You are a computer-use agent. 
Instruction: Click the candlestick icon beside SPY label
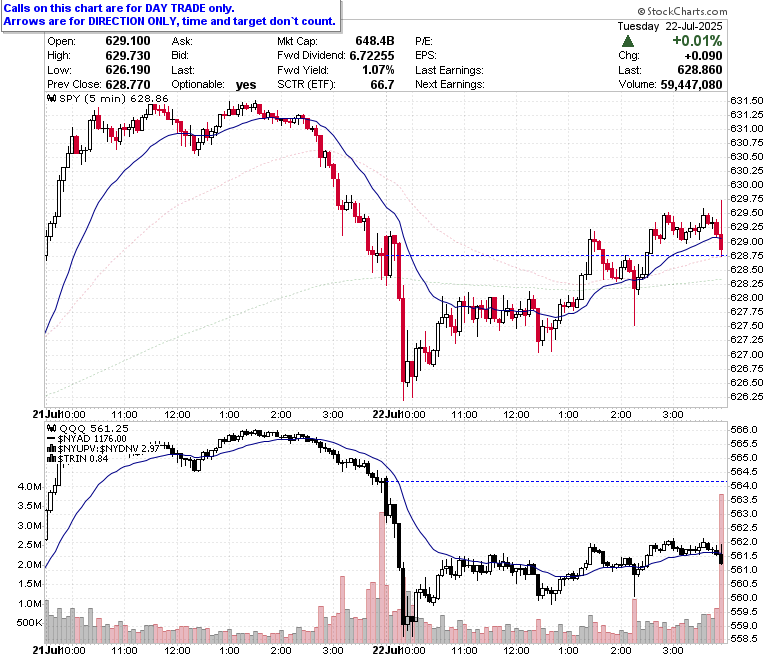pos(52,98)
